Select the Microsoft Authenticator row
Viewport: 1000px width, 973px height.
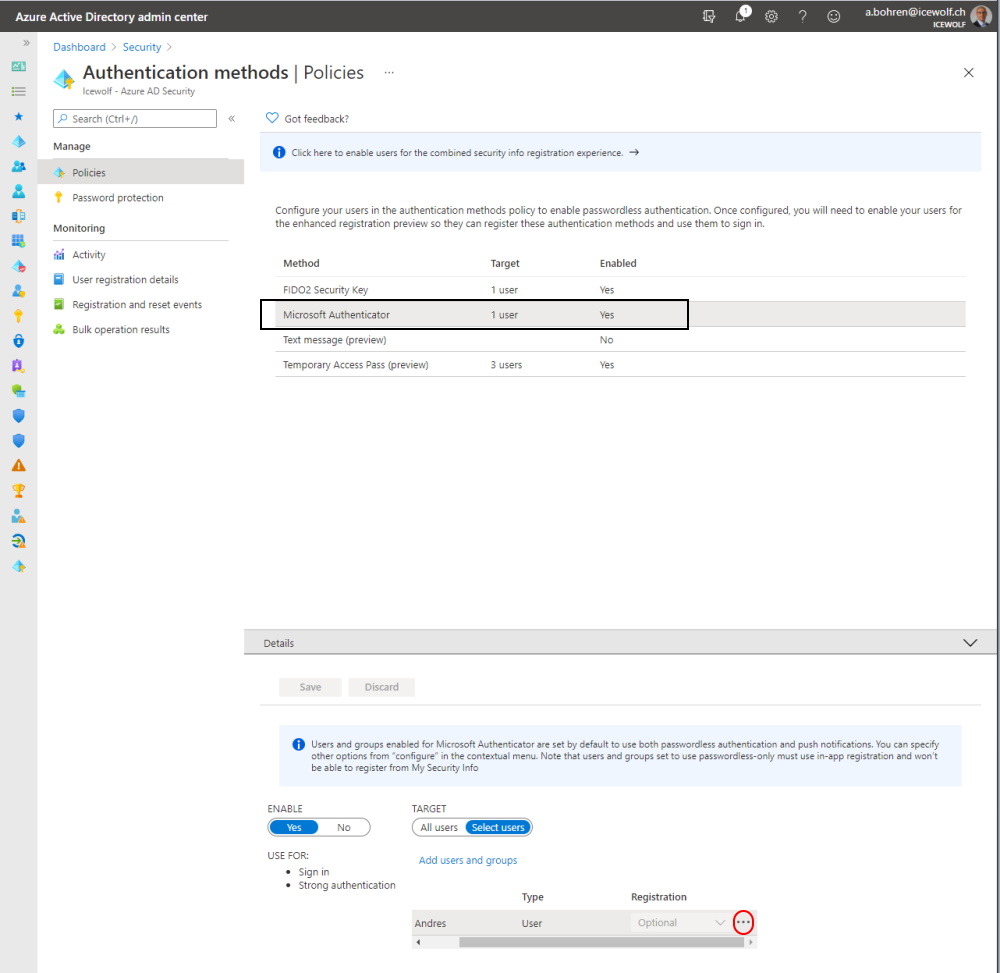coord(620,314)
